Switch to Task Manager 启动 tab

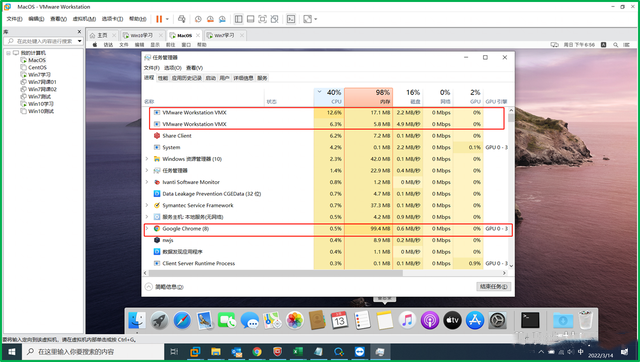pos(211,78)
